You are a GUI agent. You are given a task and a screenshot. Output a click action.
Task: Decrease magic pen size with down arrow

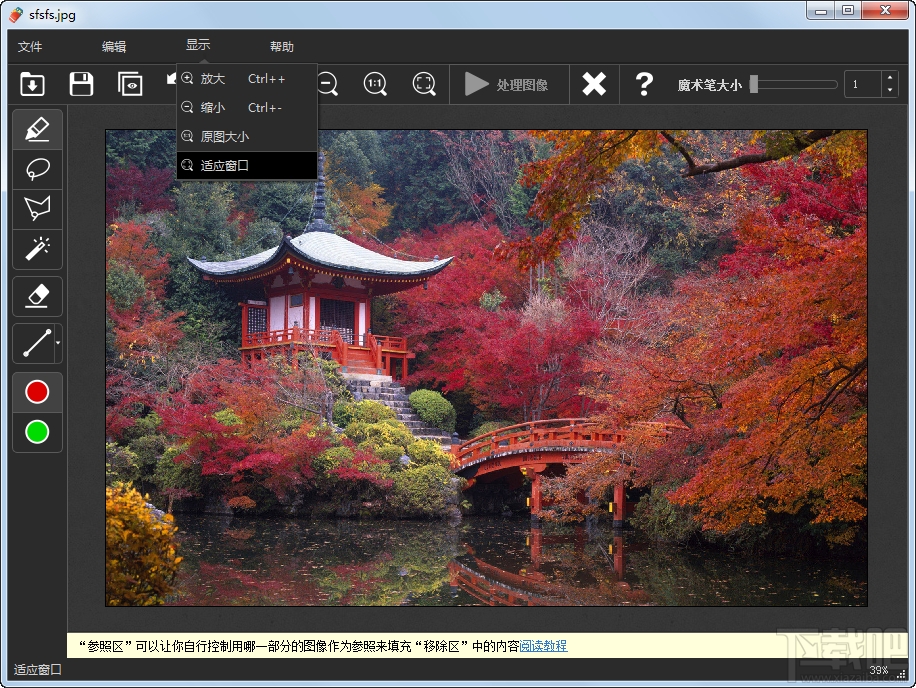889,91
